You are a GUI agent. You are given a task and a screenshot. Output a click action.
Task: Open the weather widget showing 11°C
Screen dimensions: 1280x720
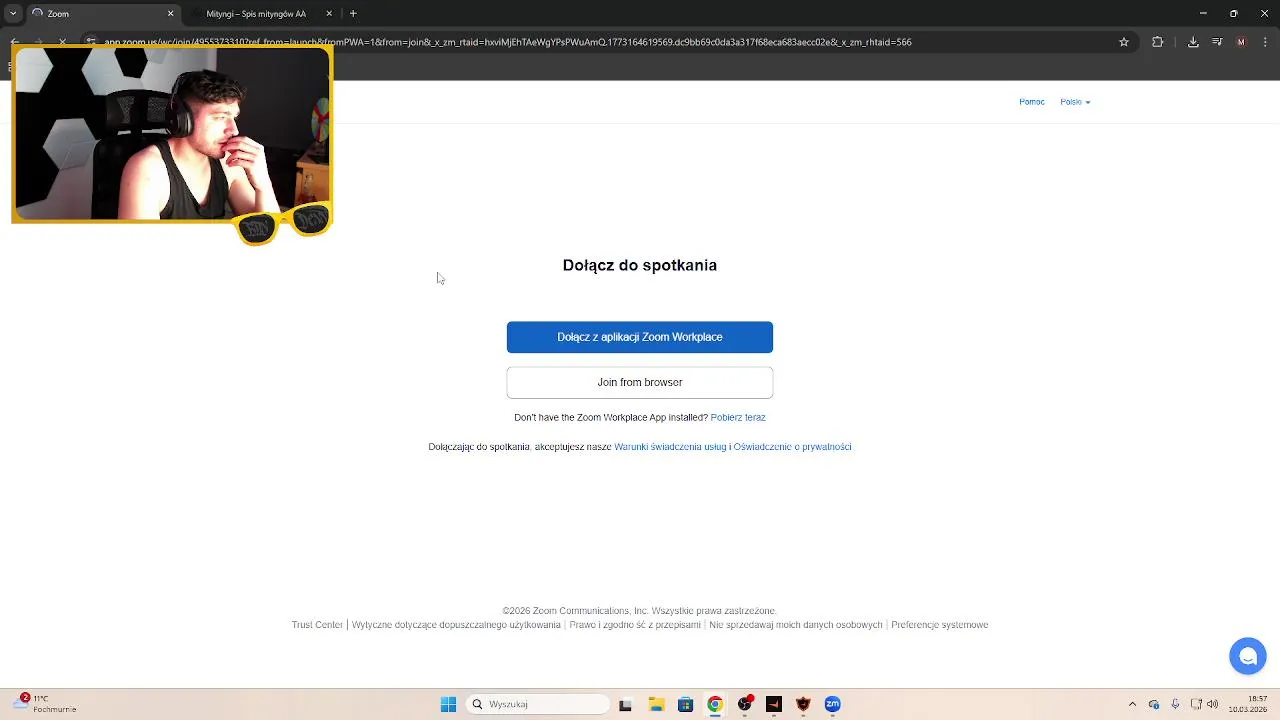point(46,704)
